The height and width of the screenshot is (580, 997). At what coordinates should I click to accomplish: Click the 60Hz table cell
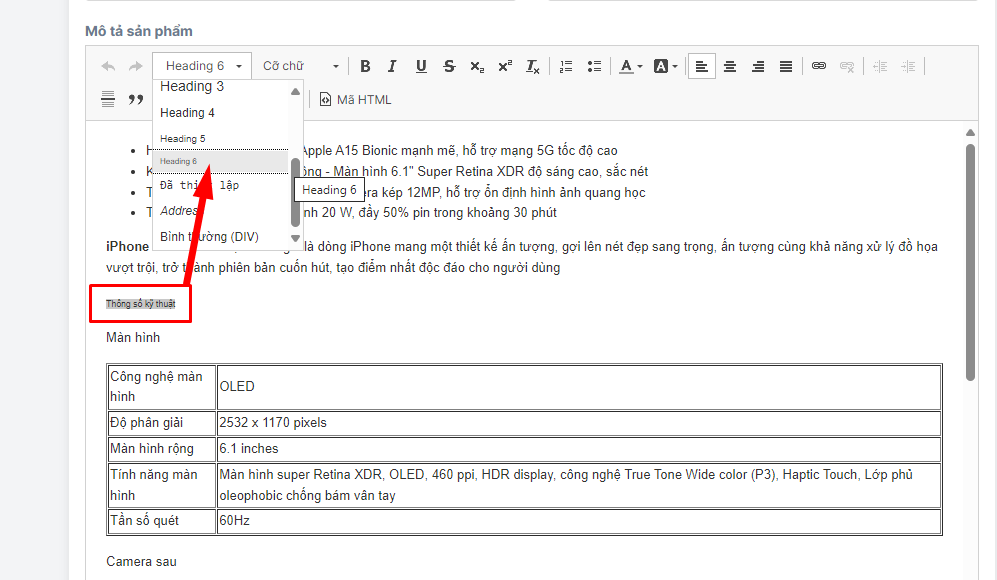(579, 521)
